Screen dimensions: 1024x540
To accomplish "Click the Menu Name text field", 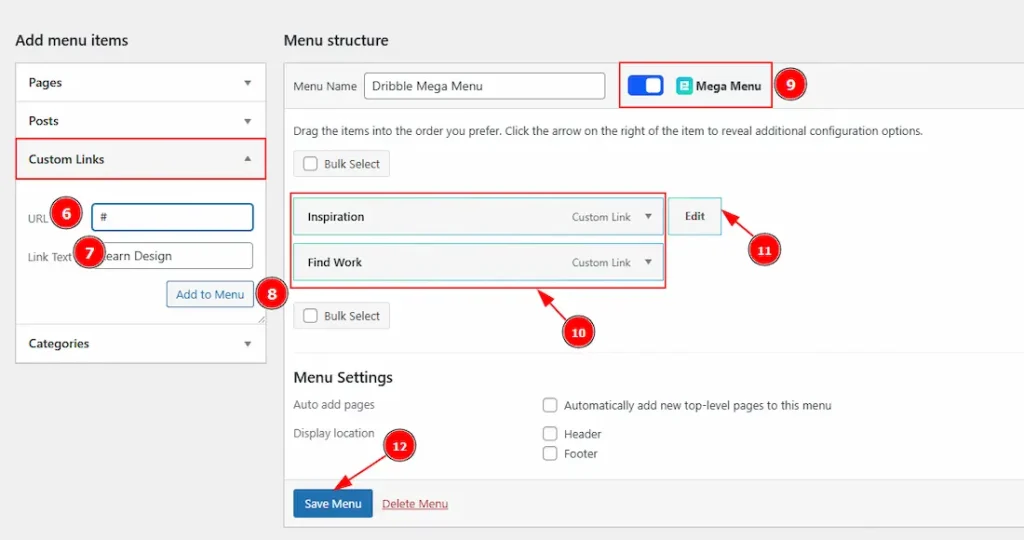I will point(484,86).
